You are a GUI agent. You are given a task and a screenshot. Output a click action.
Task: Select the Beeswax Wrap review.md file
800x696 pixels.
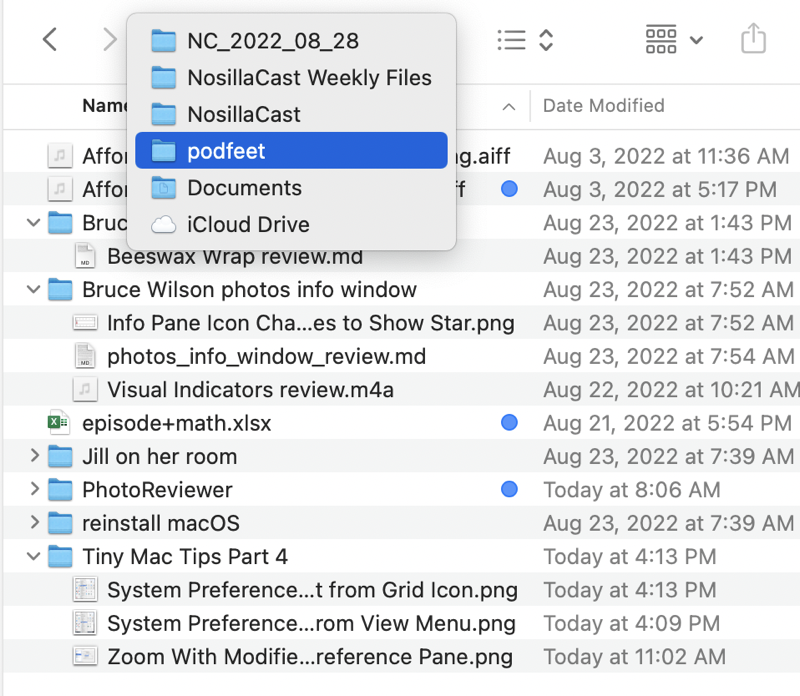pyautogui.click(x=234, y=256)
